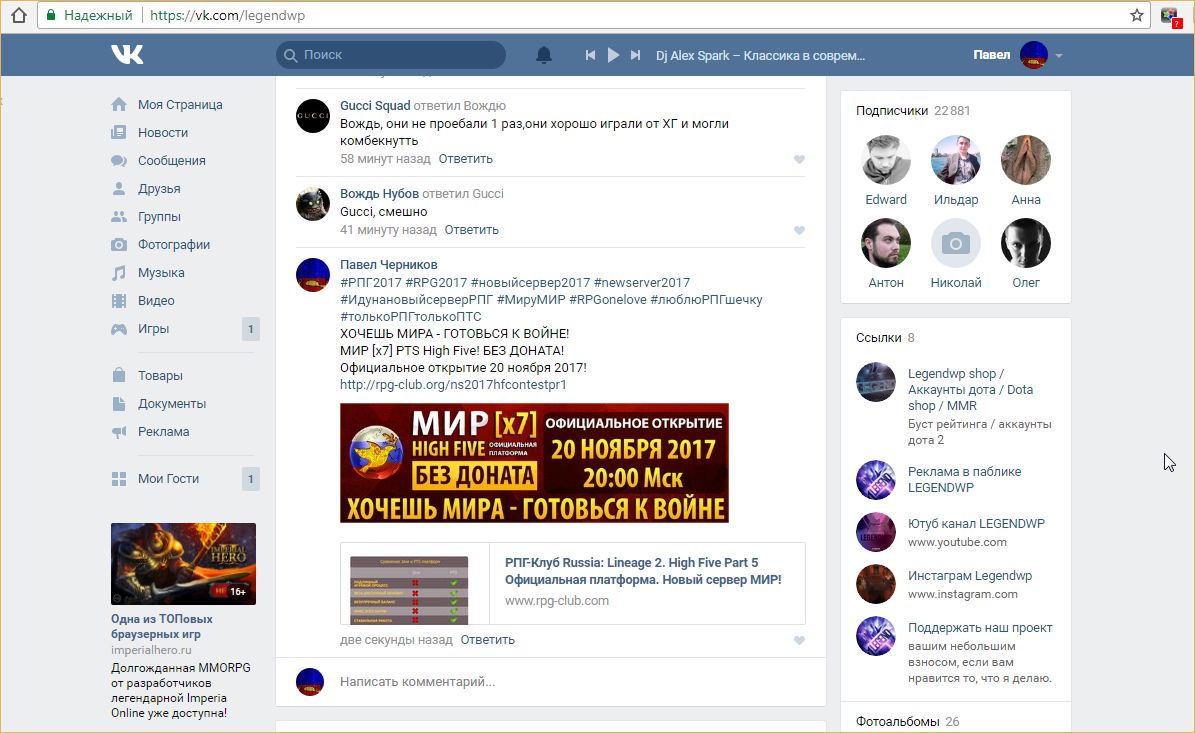Open the Подписчики list header
This screenshot has height=733, width=1195.
913,110
